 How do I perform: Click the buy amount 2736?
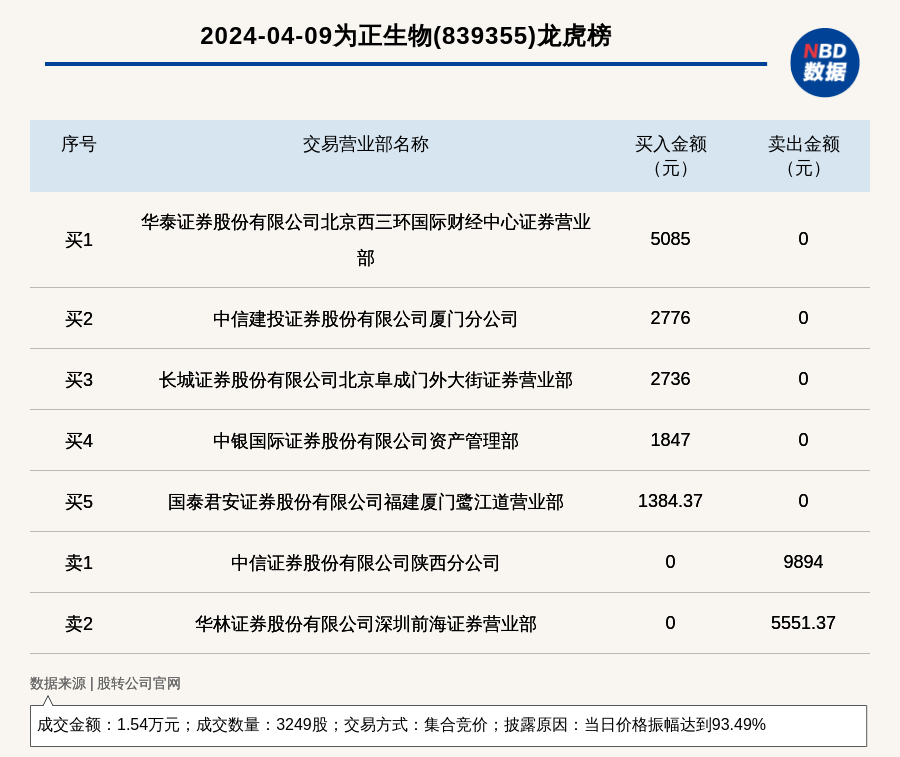point(670,379)
